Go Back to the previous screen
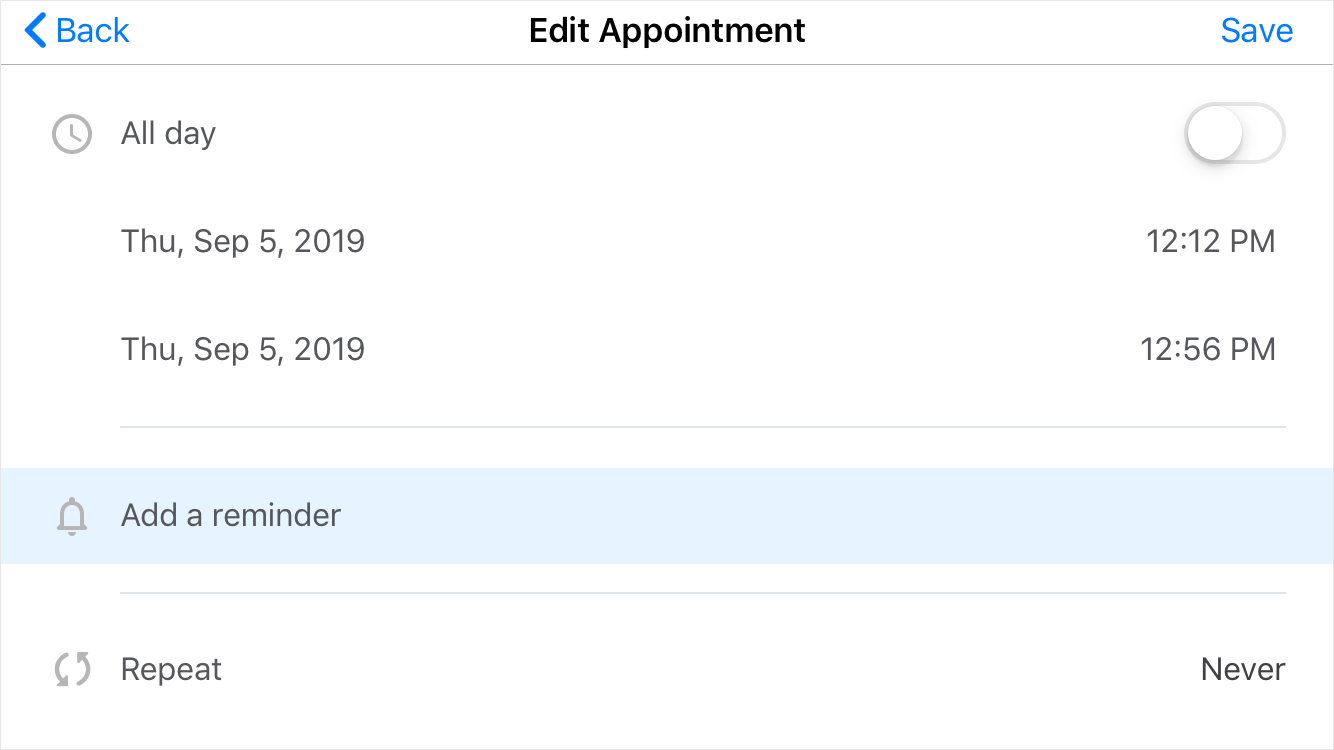The width and height of the screenshot is (1334, 750). 76,30
